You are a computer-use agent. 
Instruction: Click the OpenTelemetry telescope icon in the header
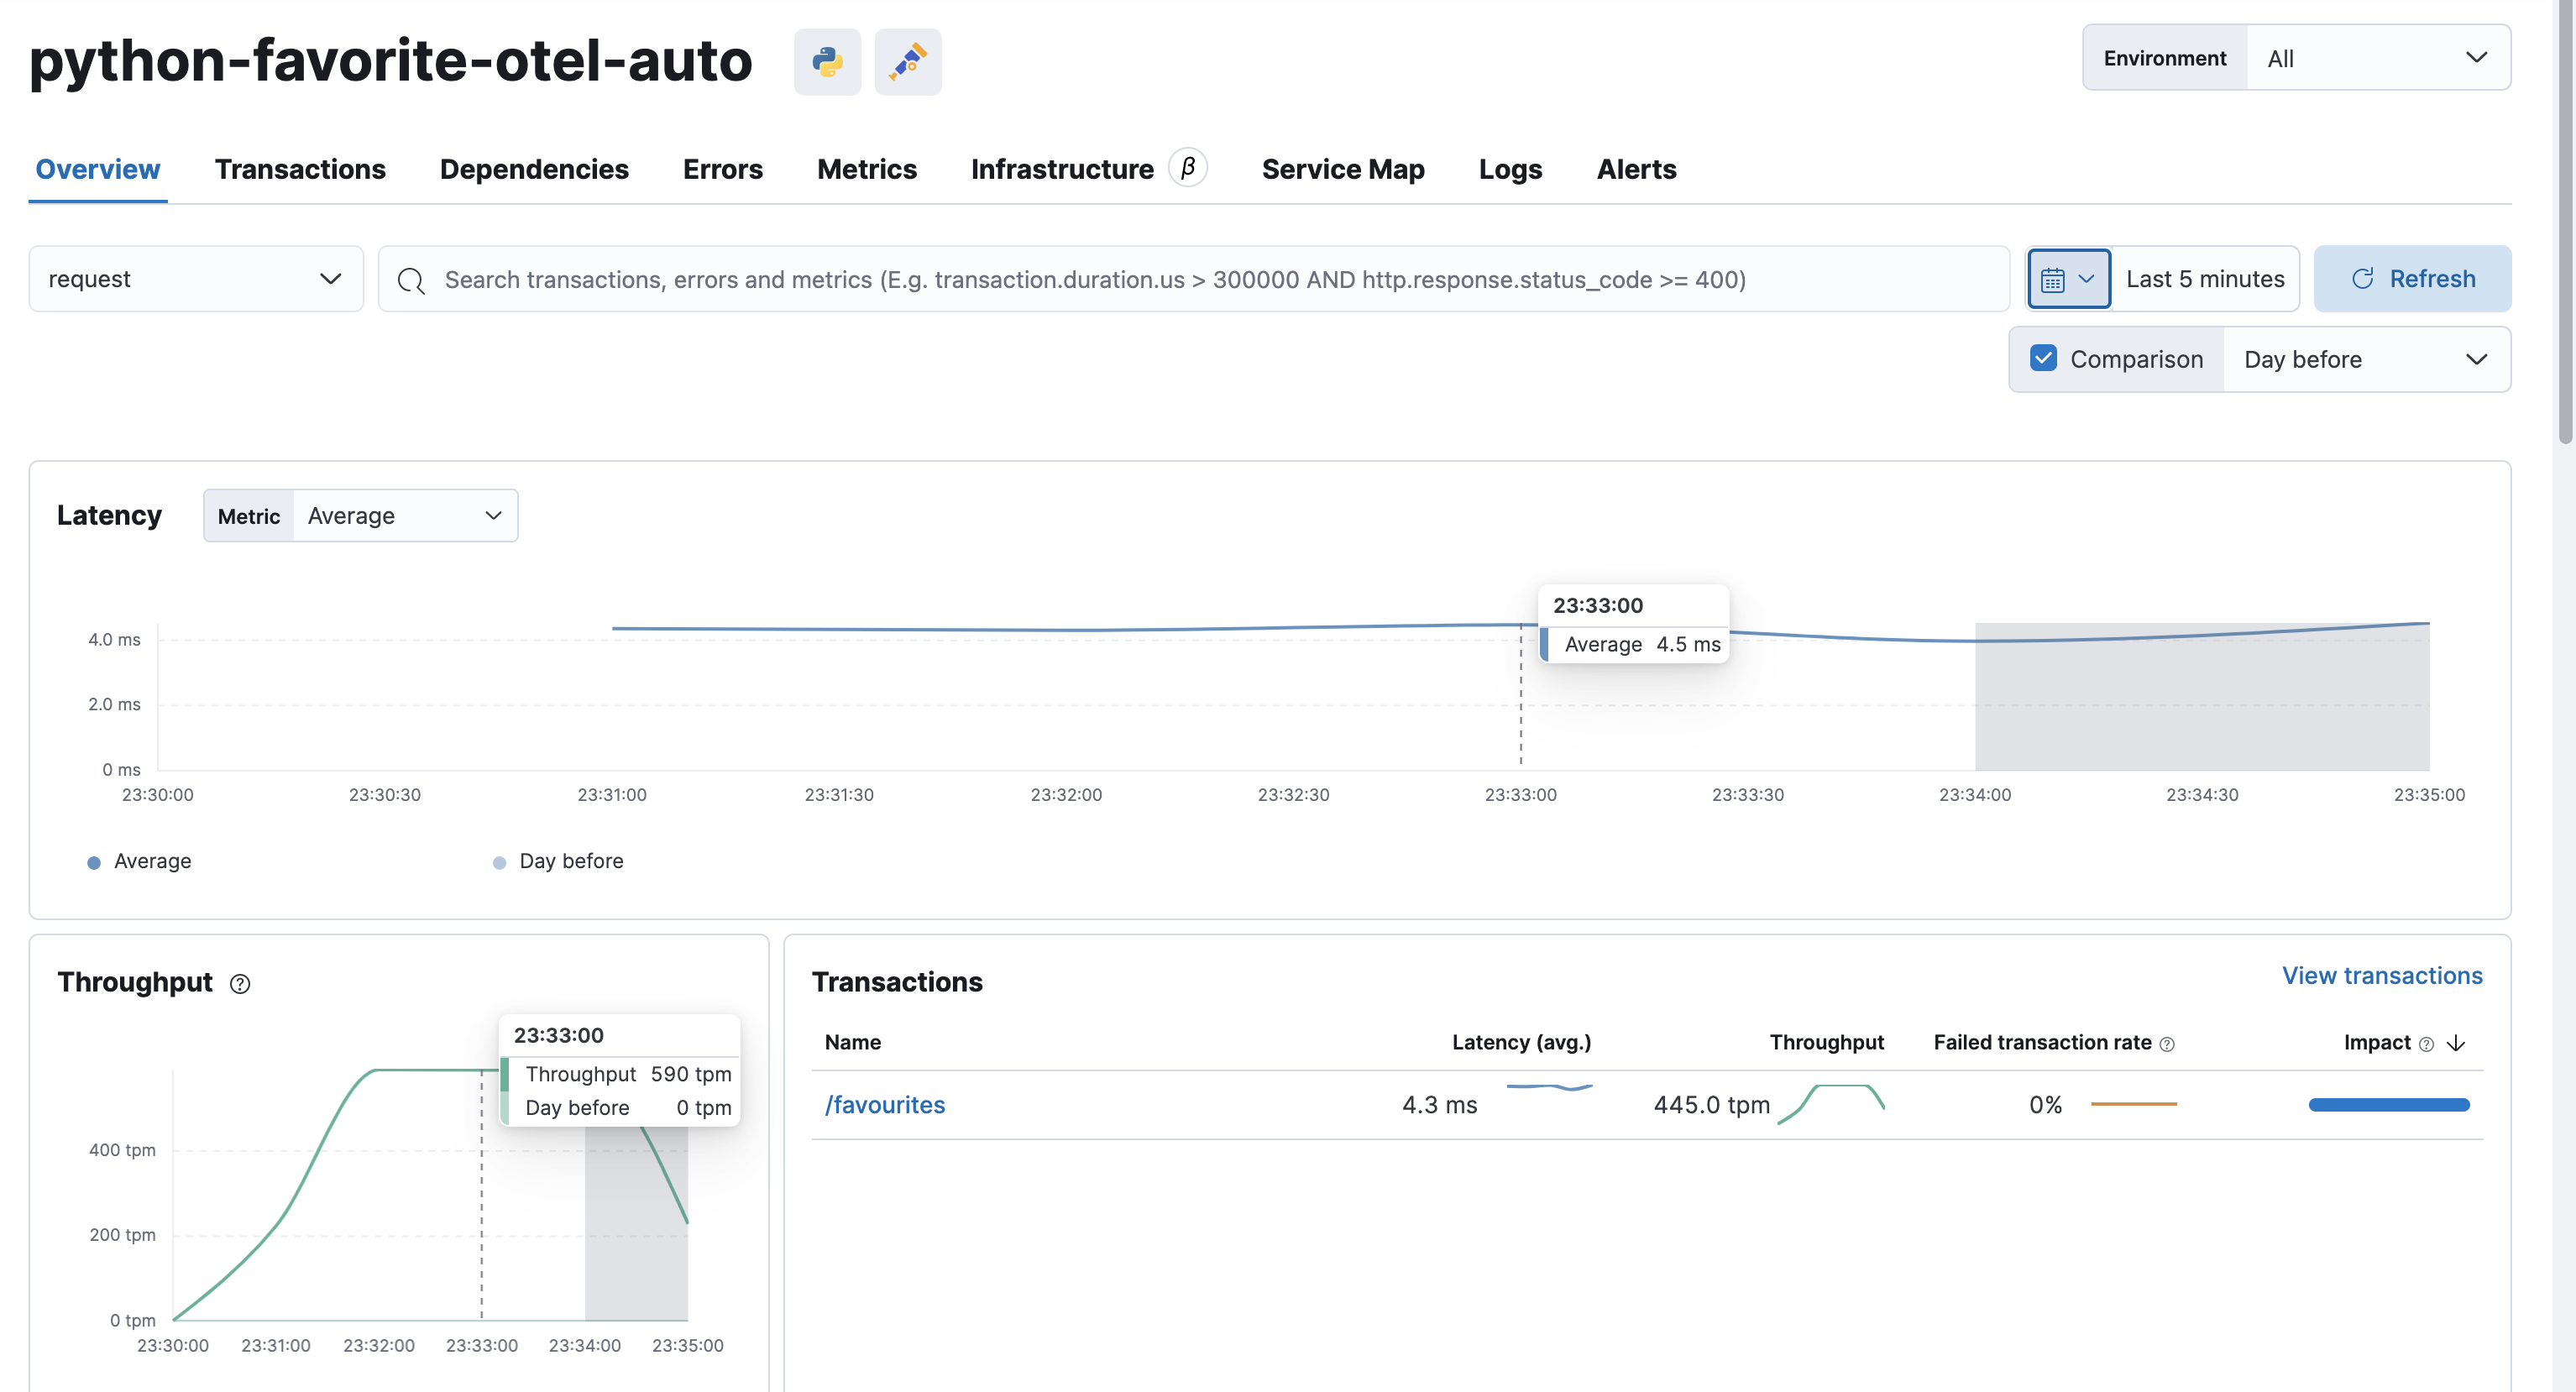908,61
